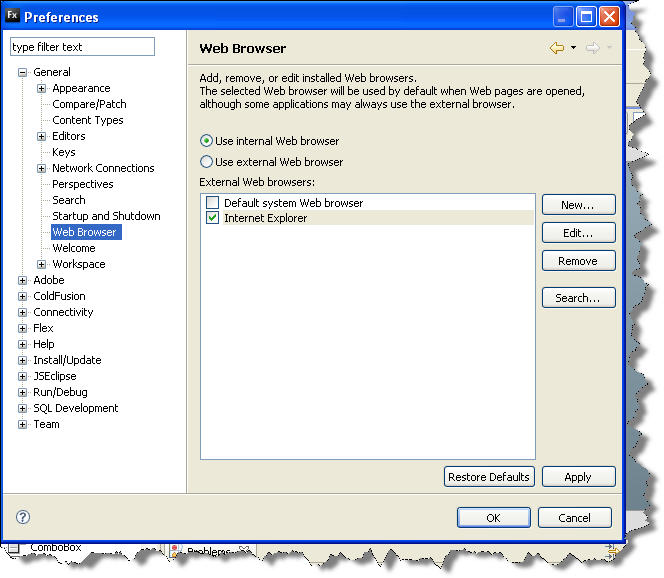Select Use internal Web browser option
The height and width of the screenshot is (578, 664).
point(207,141)
